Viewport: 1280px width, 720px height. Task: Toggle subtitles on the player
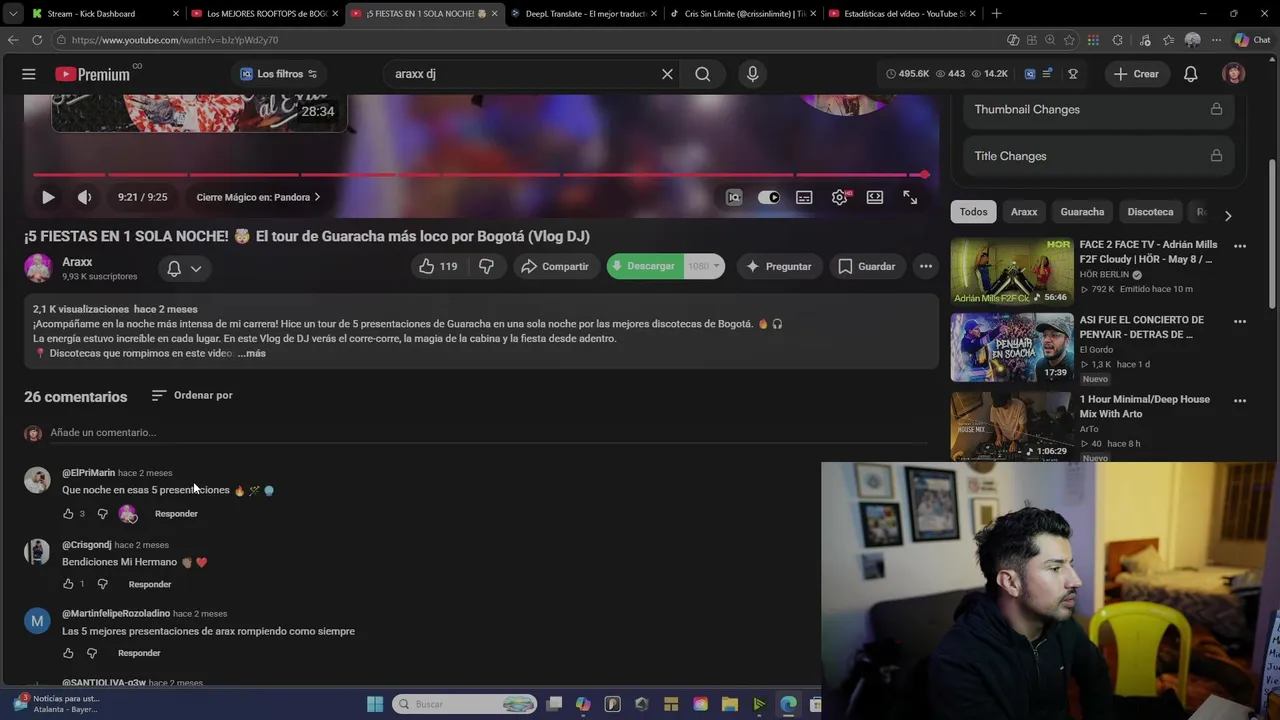pyautogui.click(x=804, y=197)
